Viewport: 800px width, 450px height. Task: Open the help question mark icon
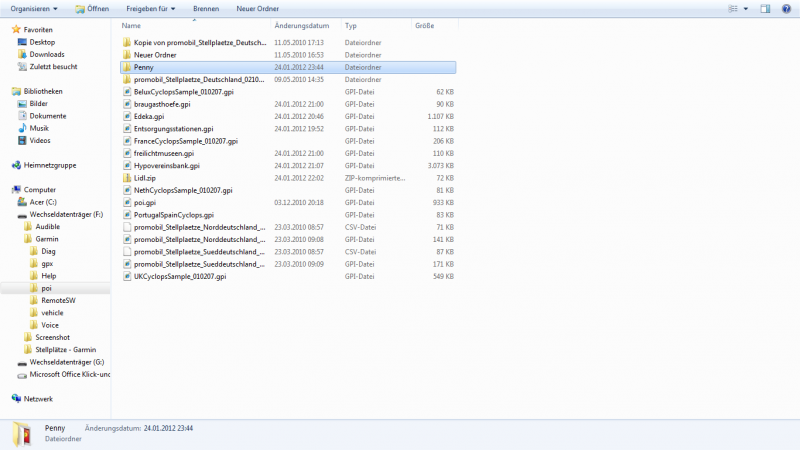786,8
